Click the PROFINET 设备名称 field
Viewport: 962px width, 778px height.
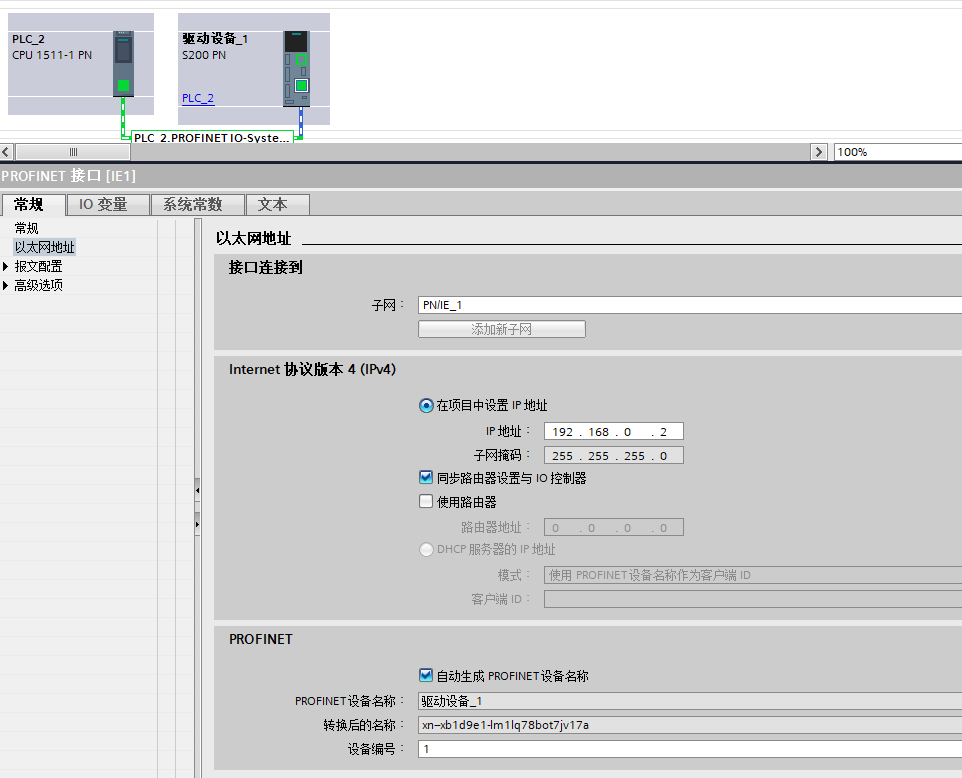pyautogui.click(x=690, y=701)
